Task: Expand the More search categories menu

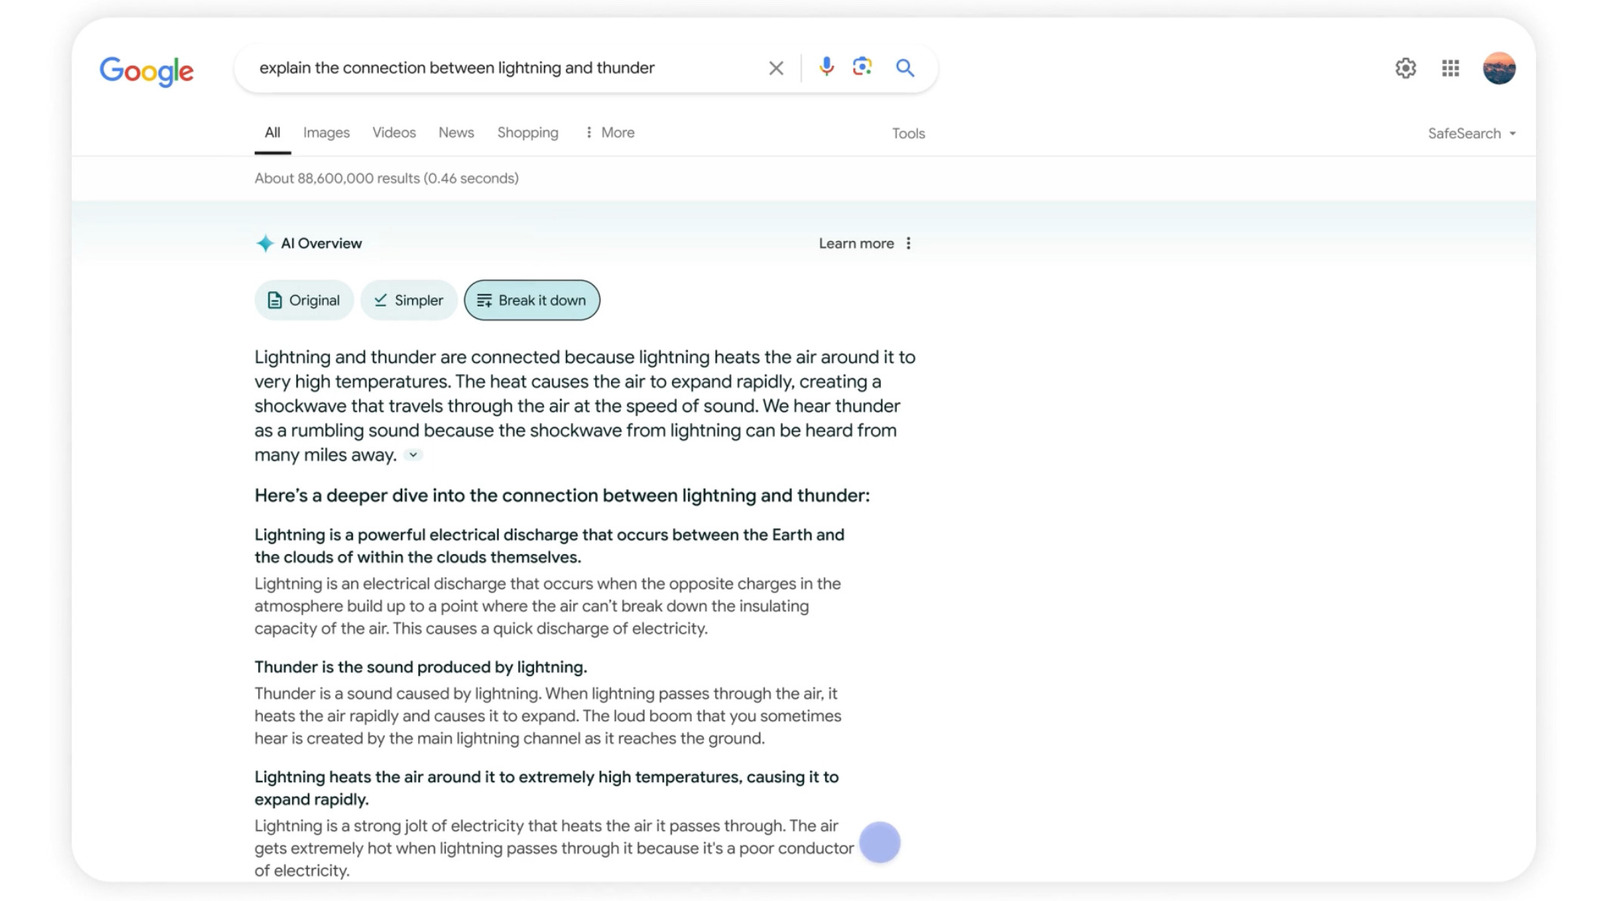Action: tap(609, 132)
